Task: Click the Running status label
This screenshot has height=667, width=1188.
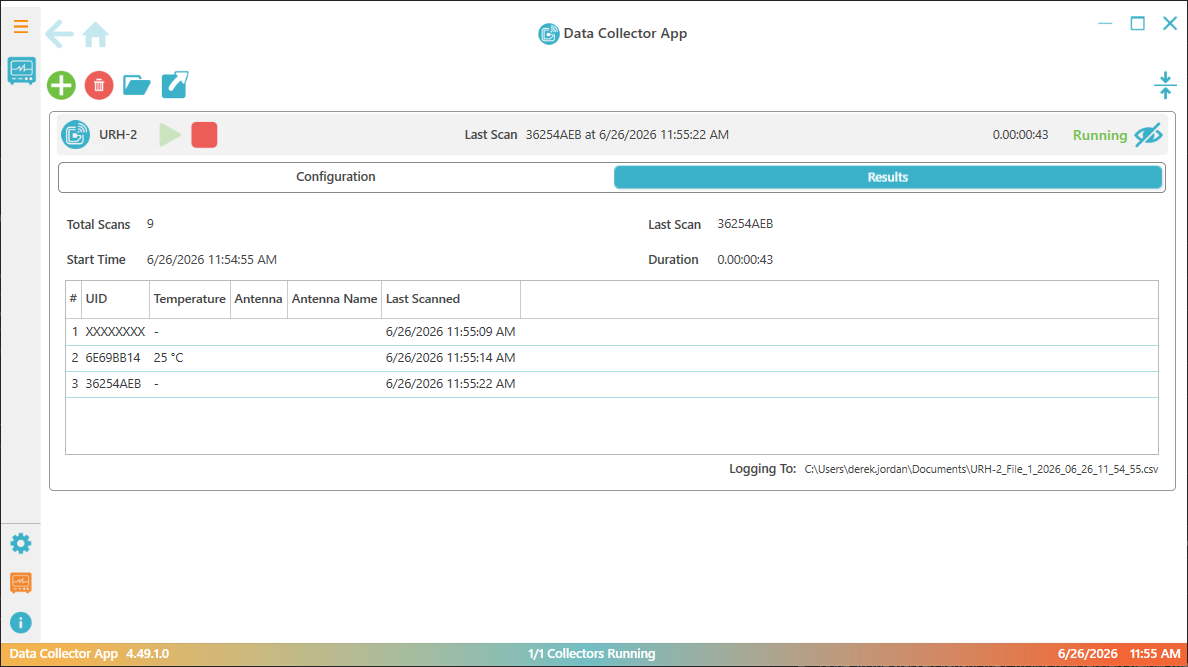Action: click(1100, 136)
